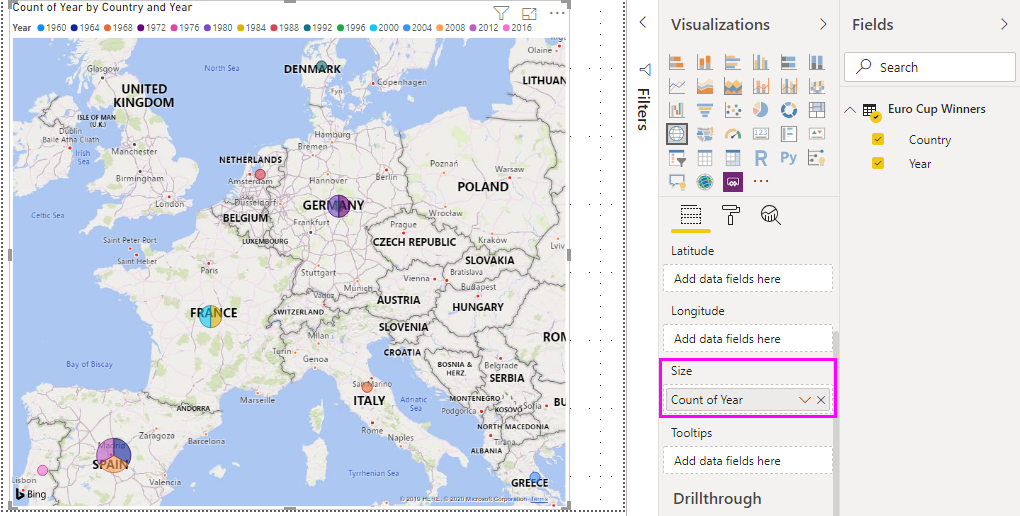Select the Funnel chart visual
The image size is (1020, 516).
coord(705,109)
